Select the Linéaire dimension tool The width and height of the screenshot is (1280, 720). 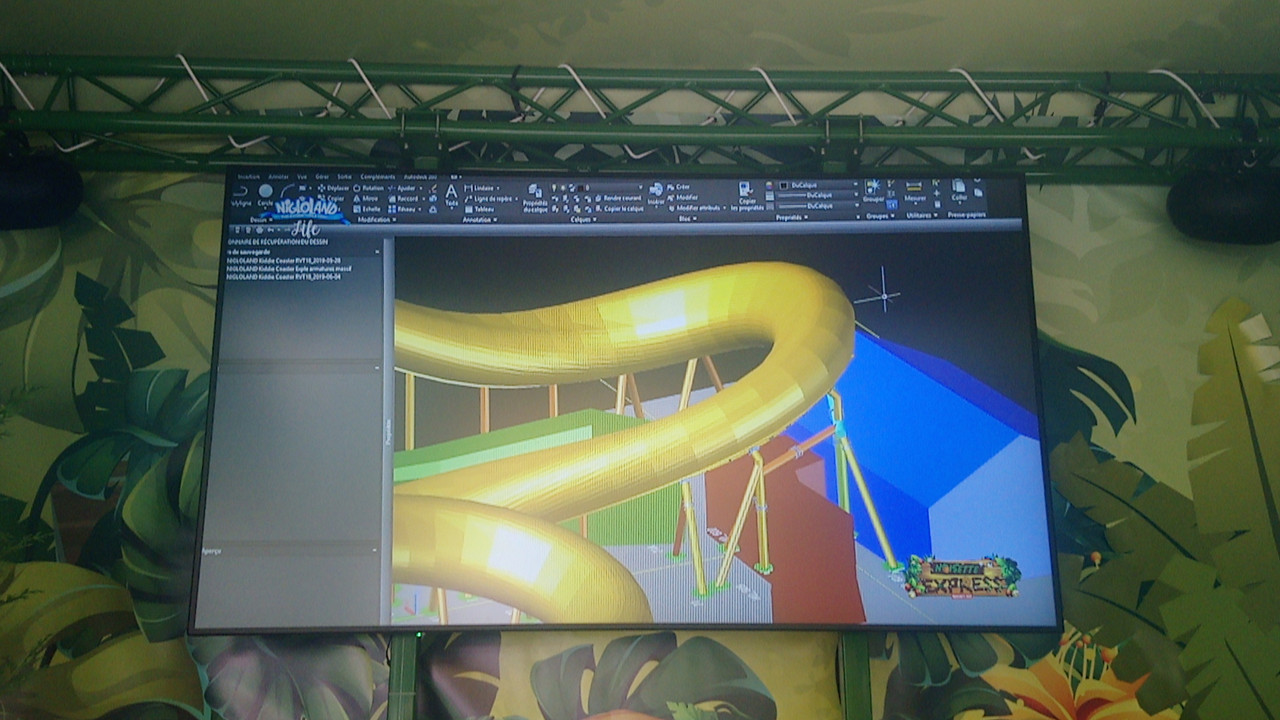coord(481,188)
